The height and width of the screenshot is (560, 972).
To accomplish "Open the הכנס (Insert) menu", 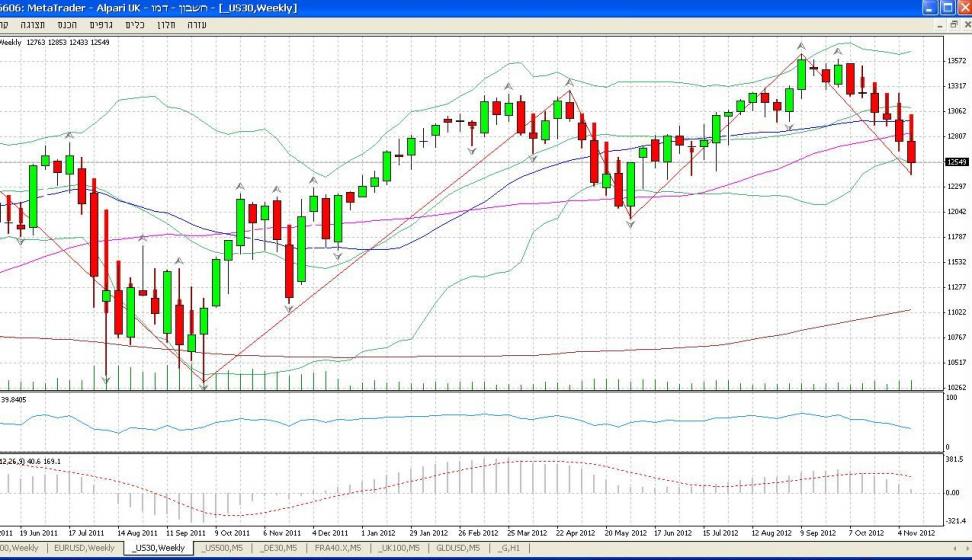I will (x=68, y=24).
